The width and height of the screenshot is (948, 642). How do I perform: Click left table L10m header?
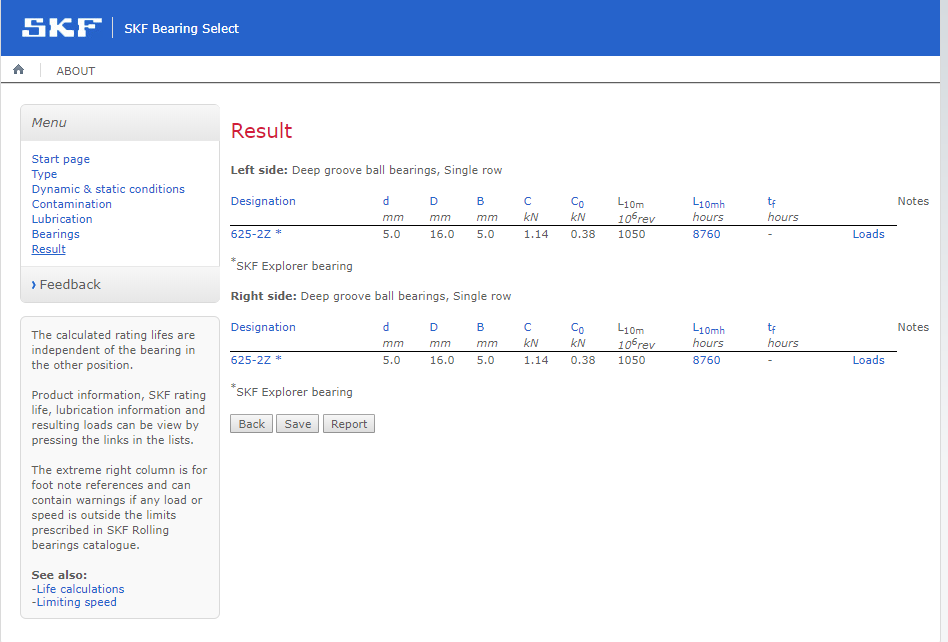pos(631,203)
